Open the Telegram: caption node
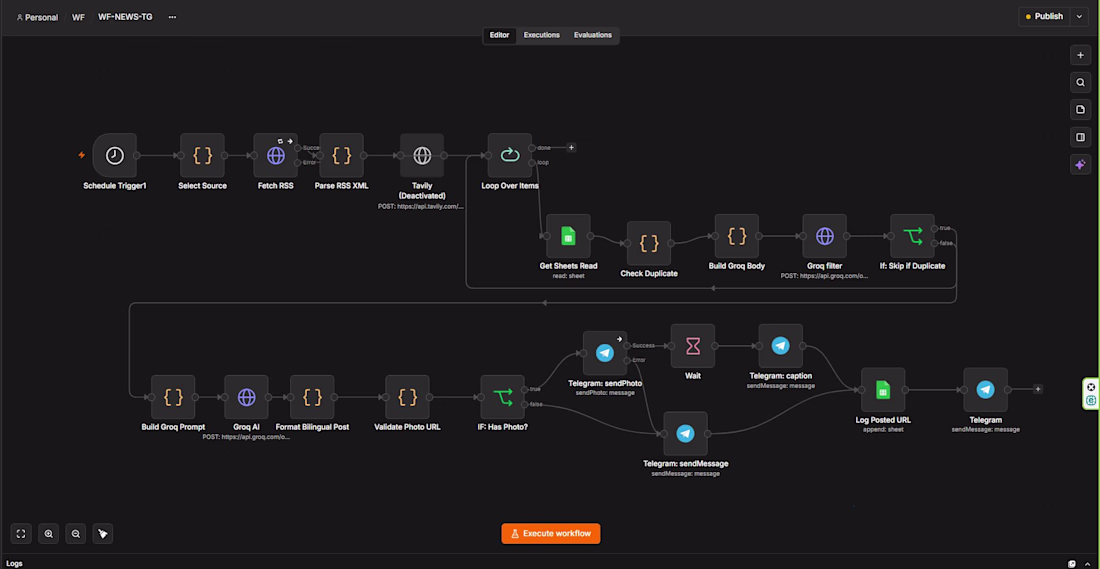Screen dimensions: 1100x569 [780, 345]
